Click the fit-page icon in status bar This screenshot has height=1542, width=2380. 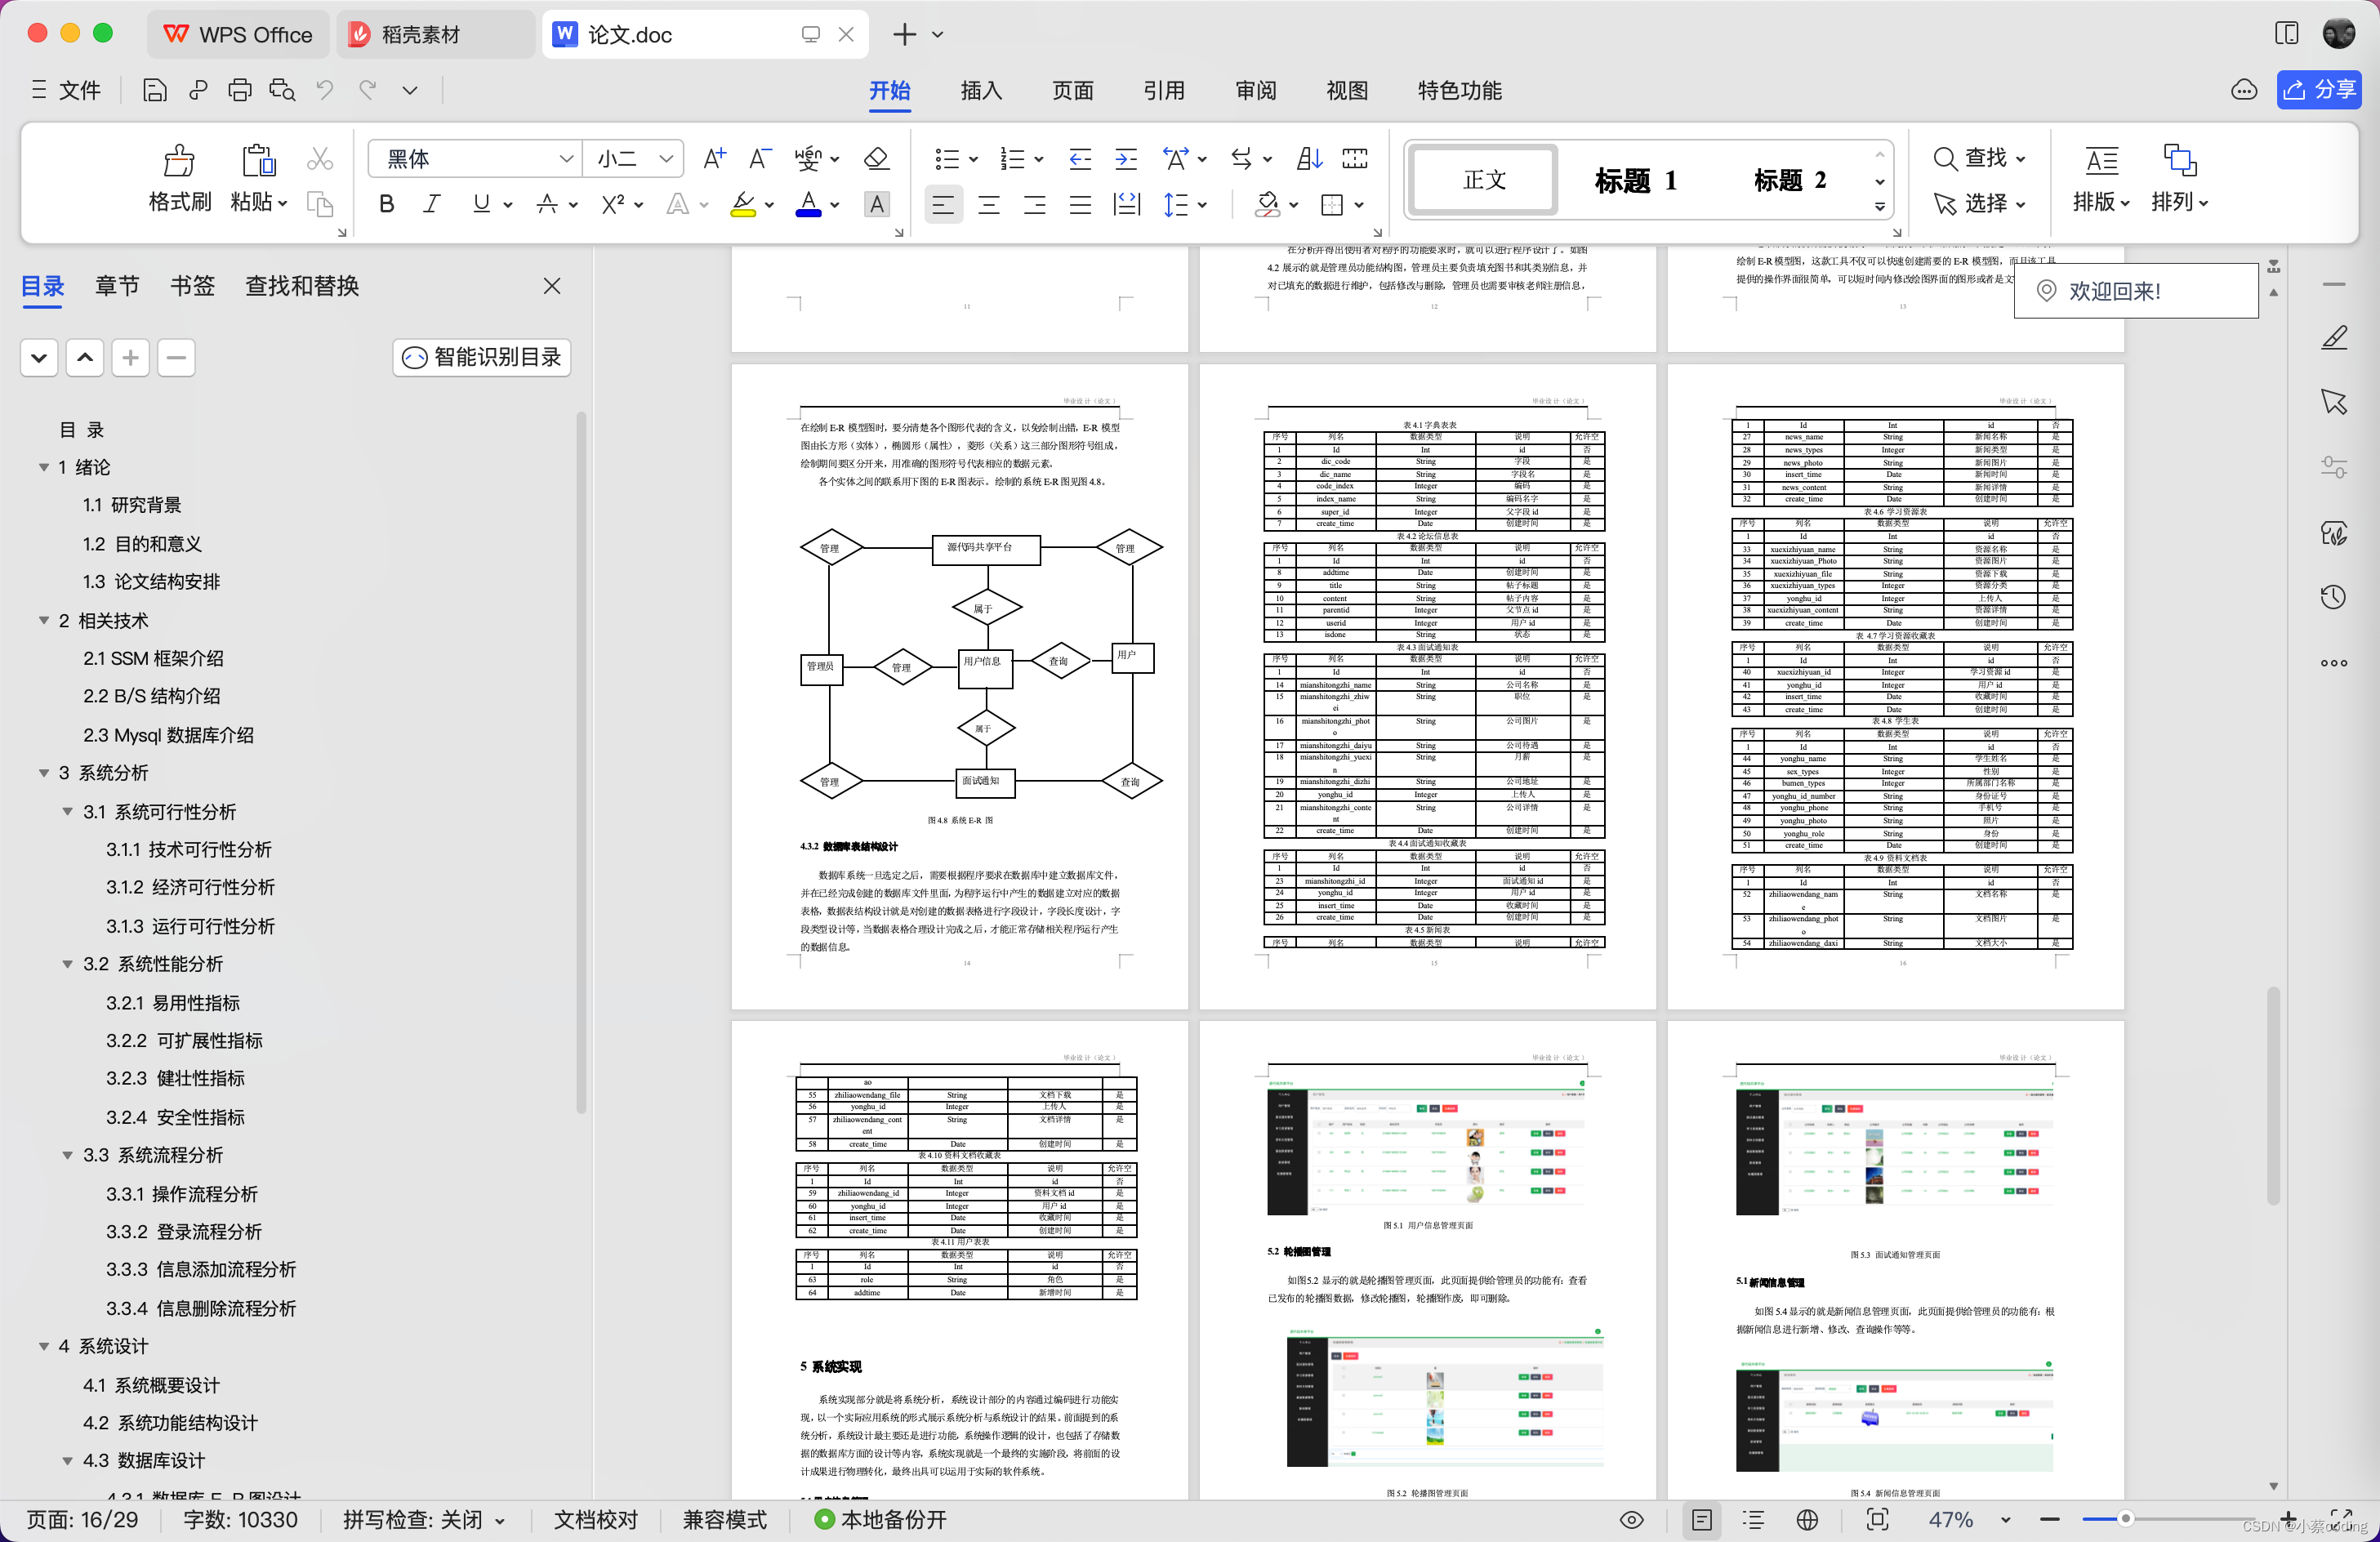(1878, 1520)
